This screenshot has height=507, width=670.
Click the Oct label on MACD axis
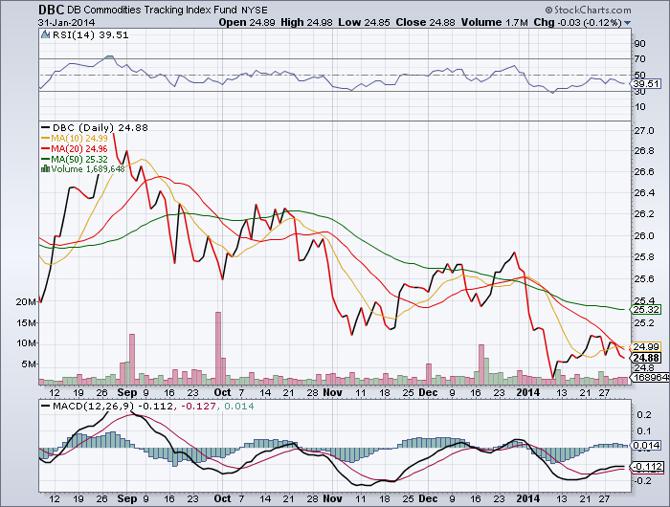pos(222,498)
